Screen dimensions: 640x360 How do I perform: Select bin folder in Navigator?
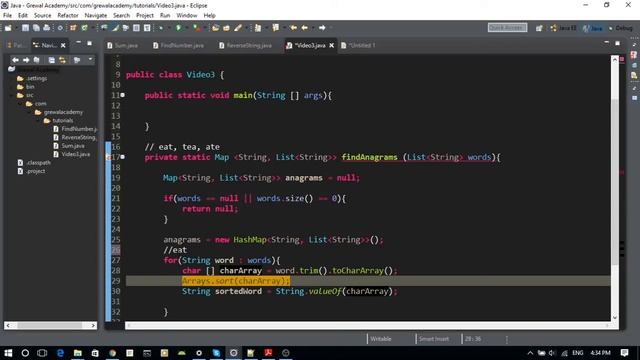26,87
